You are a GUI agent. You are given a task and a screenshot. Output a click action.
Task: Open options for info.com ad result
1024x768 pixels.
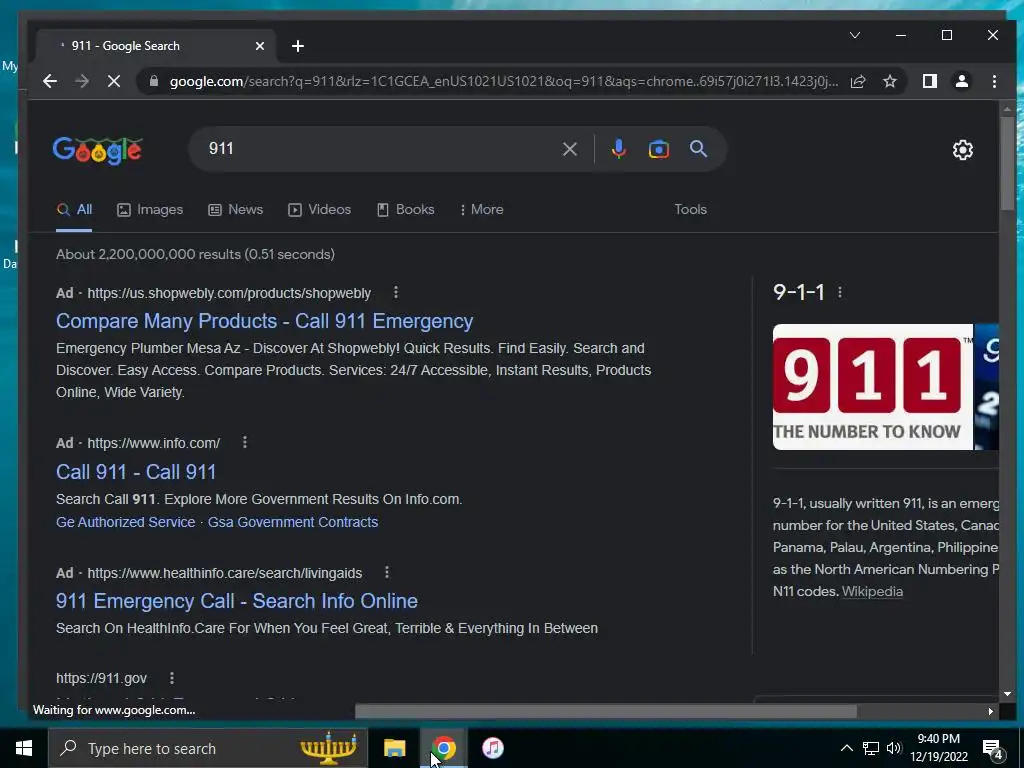pos(245,442)
